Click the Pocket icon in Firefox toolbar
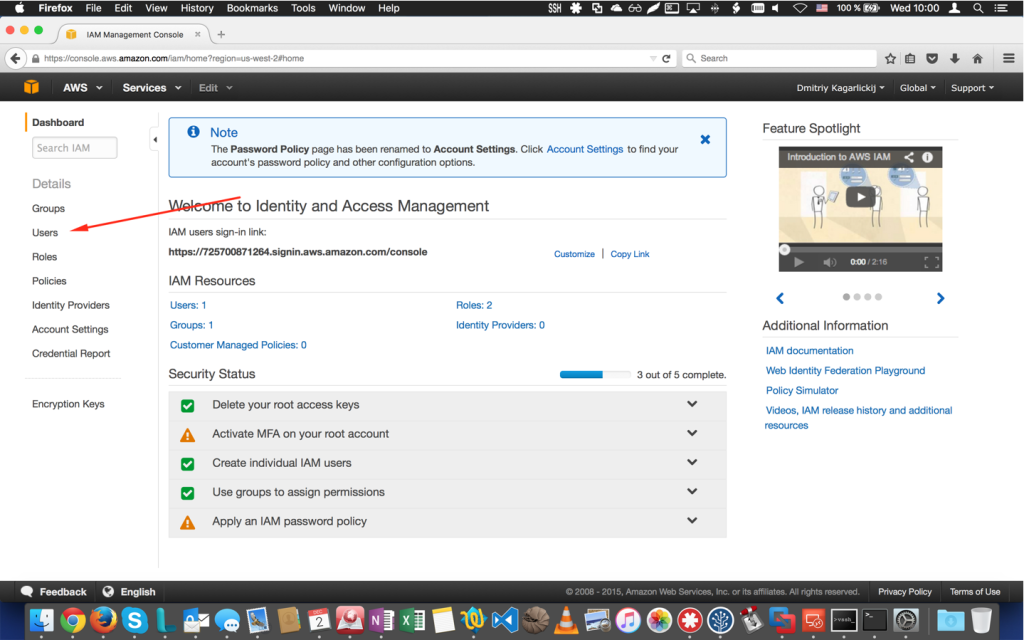The height and width of the screenshot is (640, 1024). coord(933,58)
